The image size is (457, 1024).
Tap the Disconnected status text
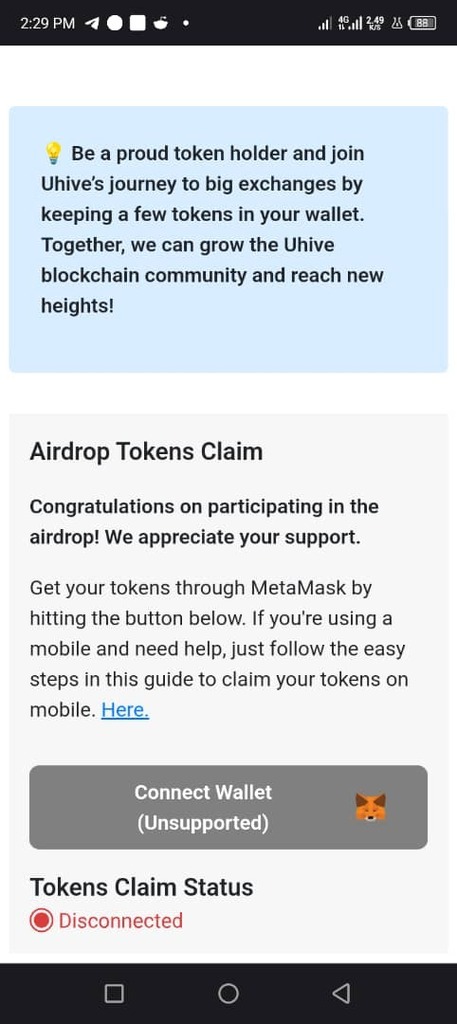pos(121,921)
